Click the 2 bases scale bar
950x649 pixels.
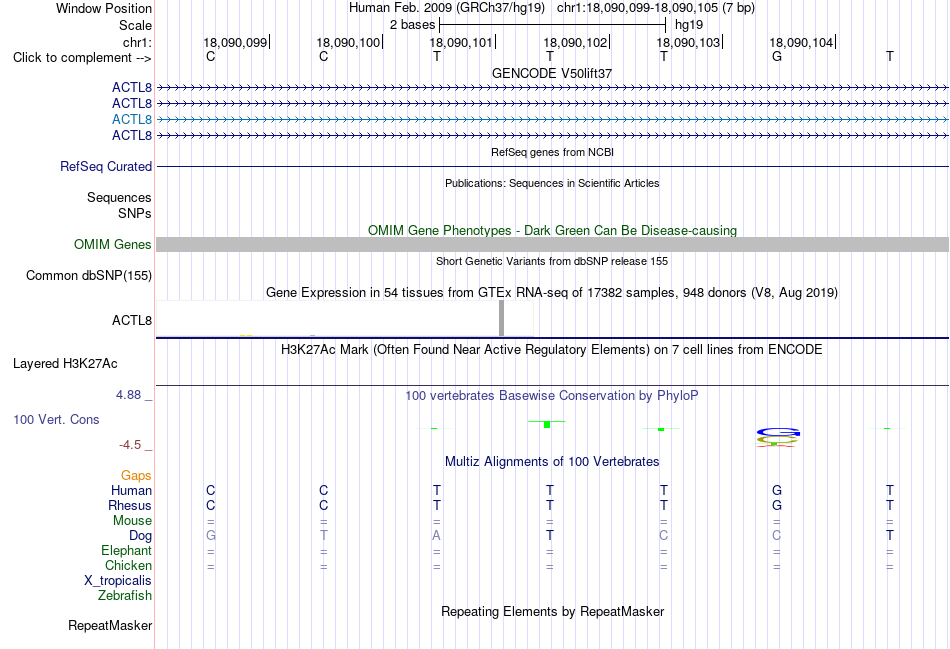coord(552,25)
